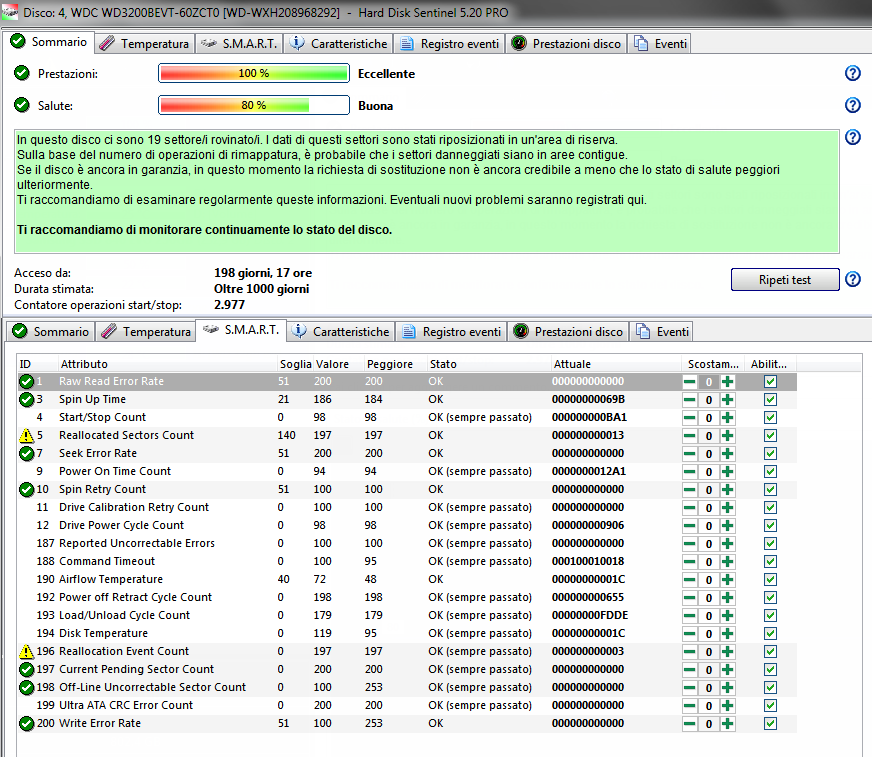Increase offset plus for Write Error Rate
Image resolution: width=872 pixels, height=757 pixels.
(727, 724)
